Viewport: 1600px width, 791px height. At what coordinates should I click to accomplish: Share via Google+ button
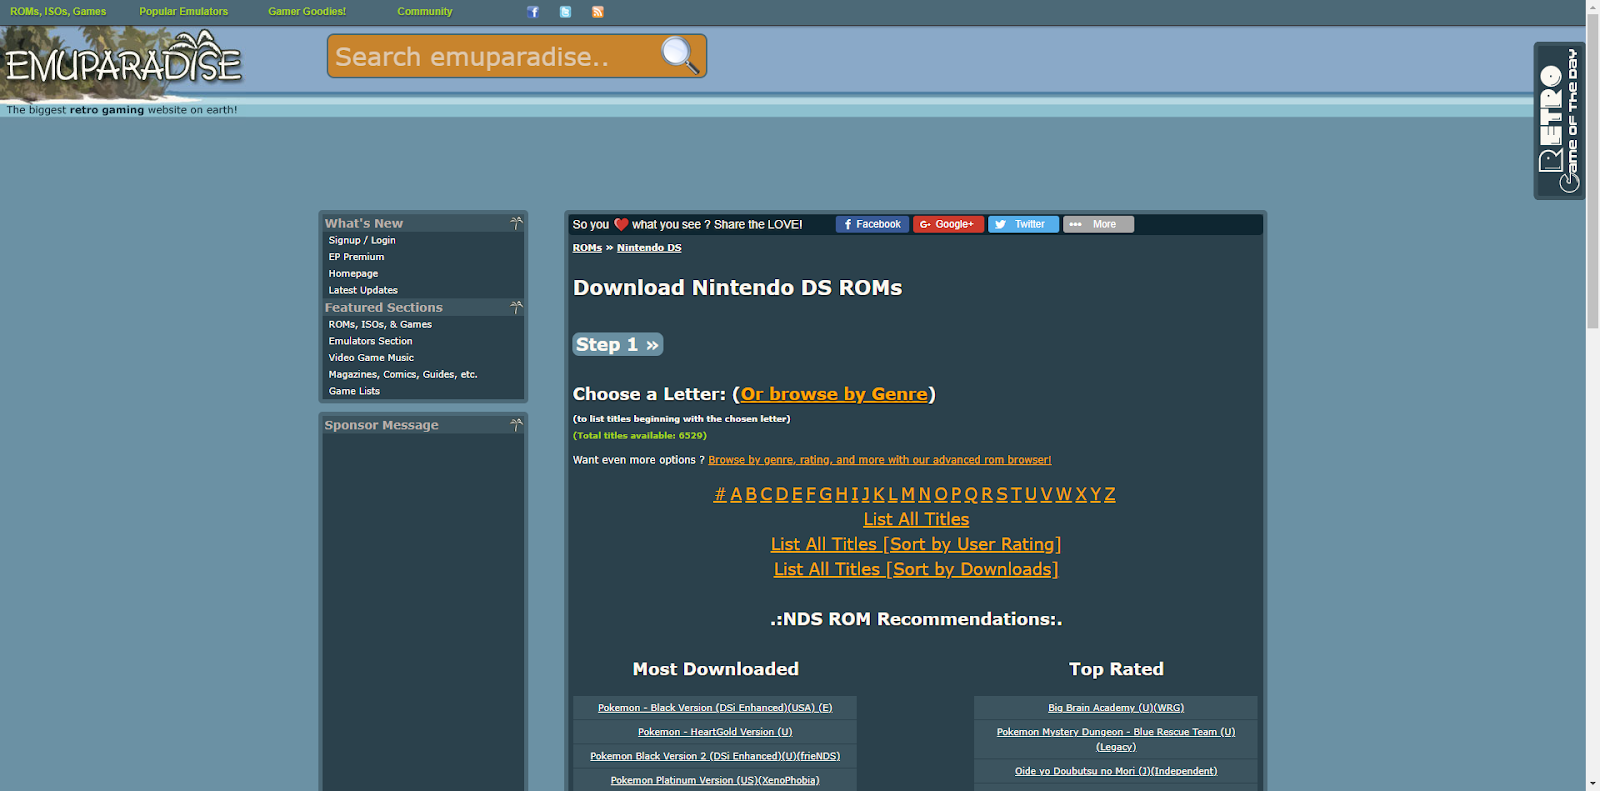(x=948, y=224)
